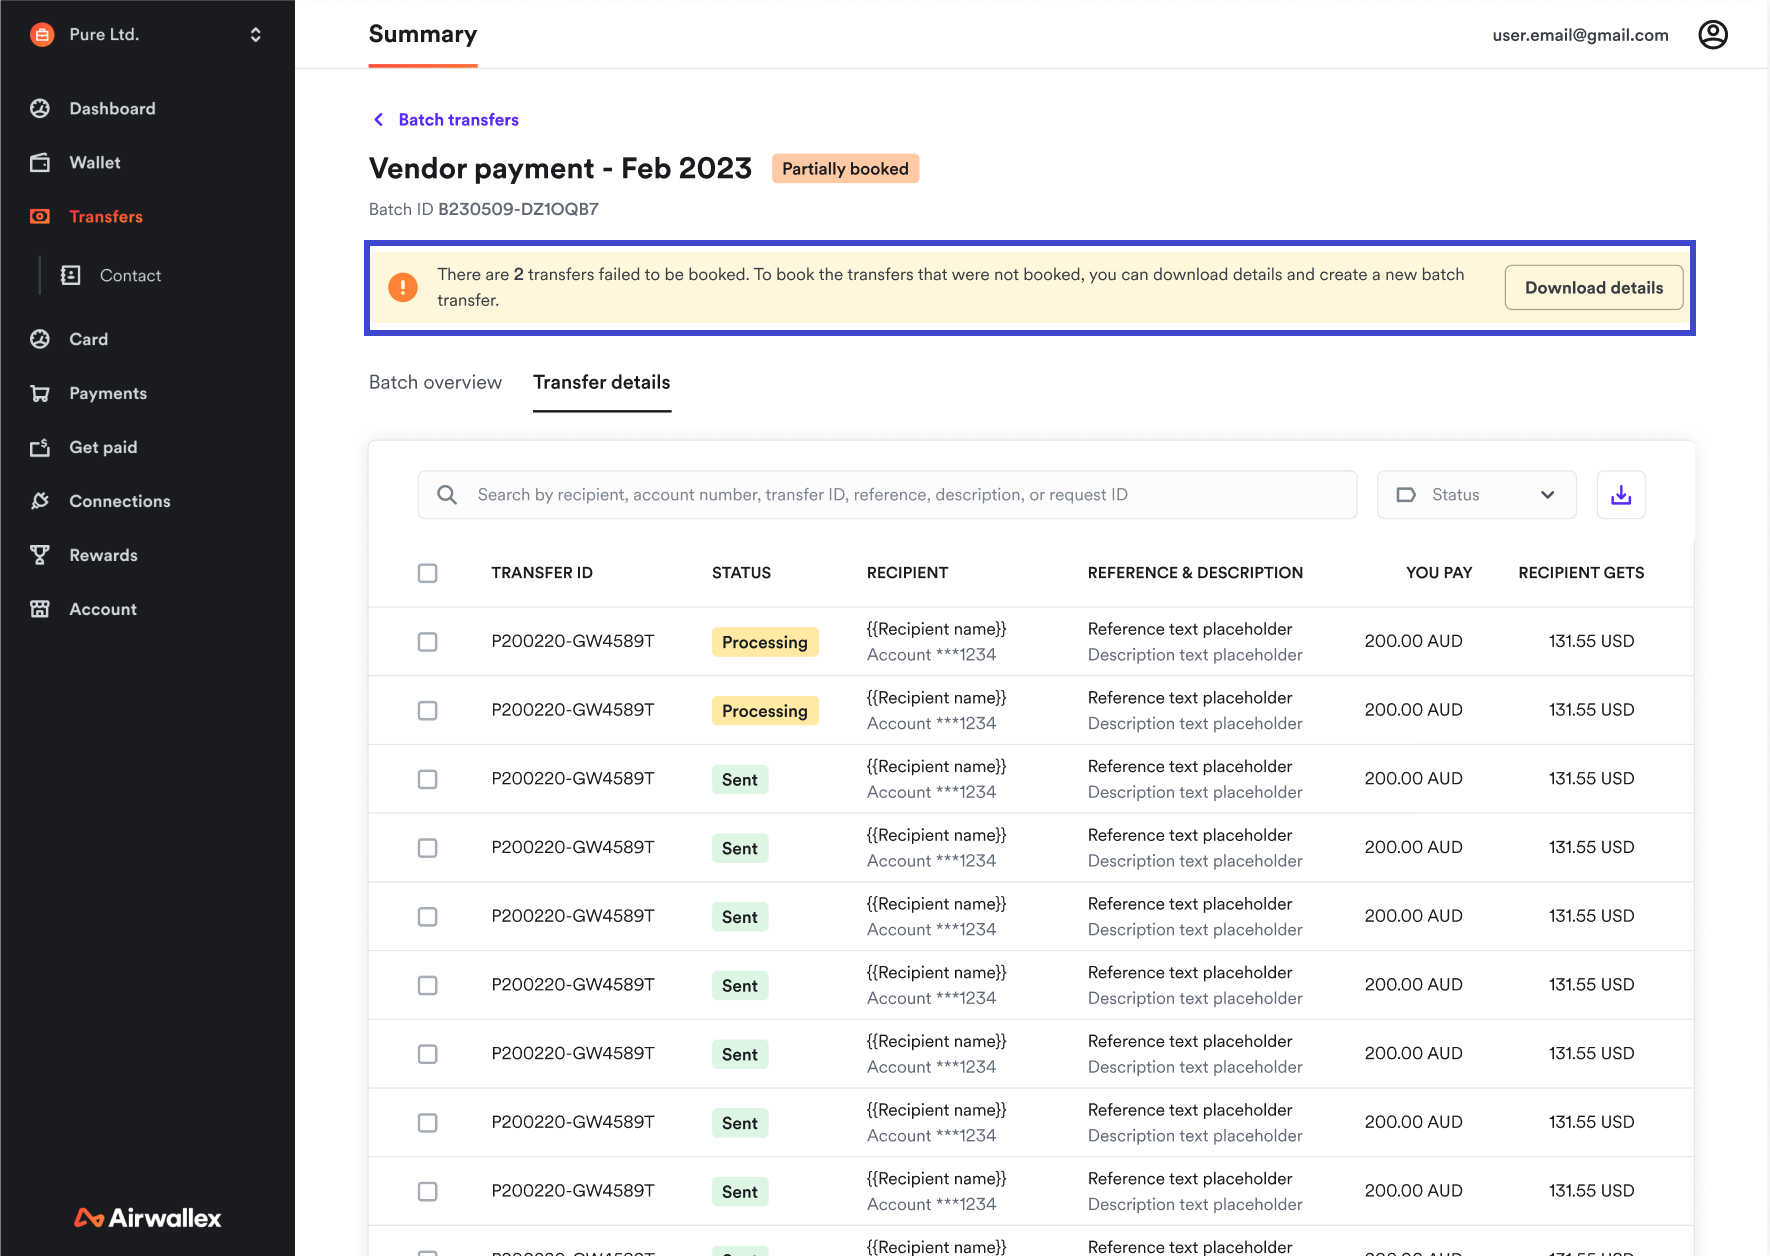This screenshot has height=1256, width=1770.
Task: Click the orange warning alert icon
Action: (x=403, y=288)
